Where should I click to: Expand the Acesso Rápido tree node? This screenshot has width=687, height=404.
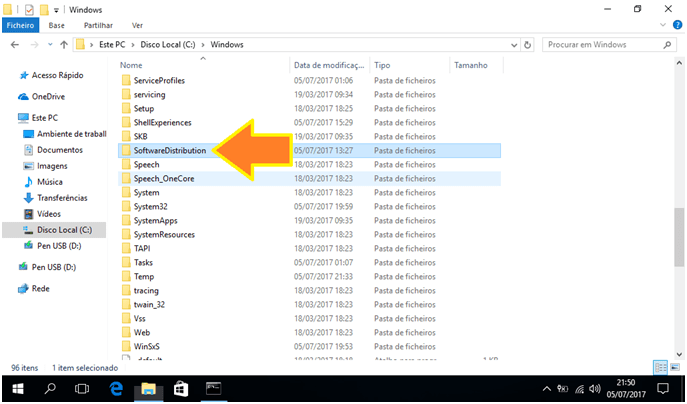[x=10, y=76]
